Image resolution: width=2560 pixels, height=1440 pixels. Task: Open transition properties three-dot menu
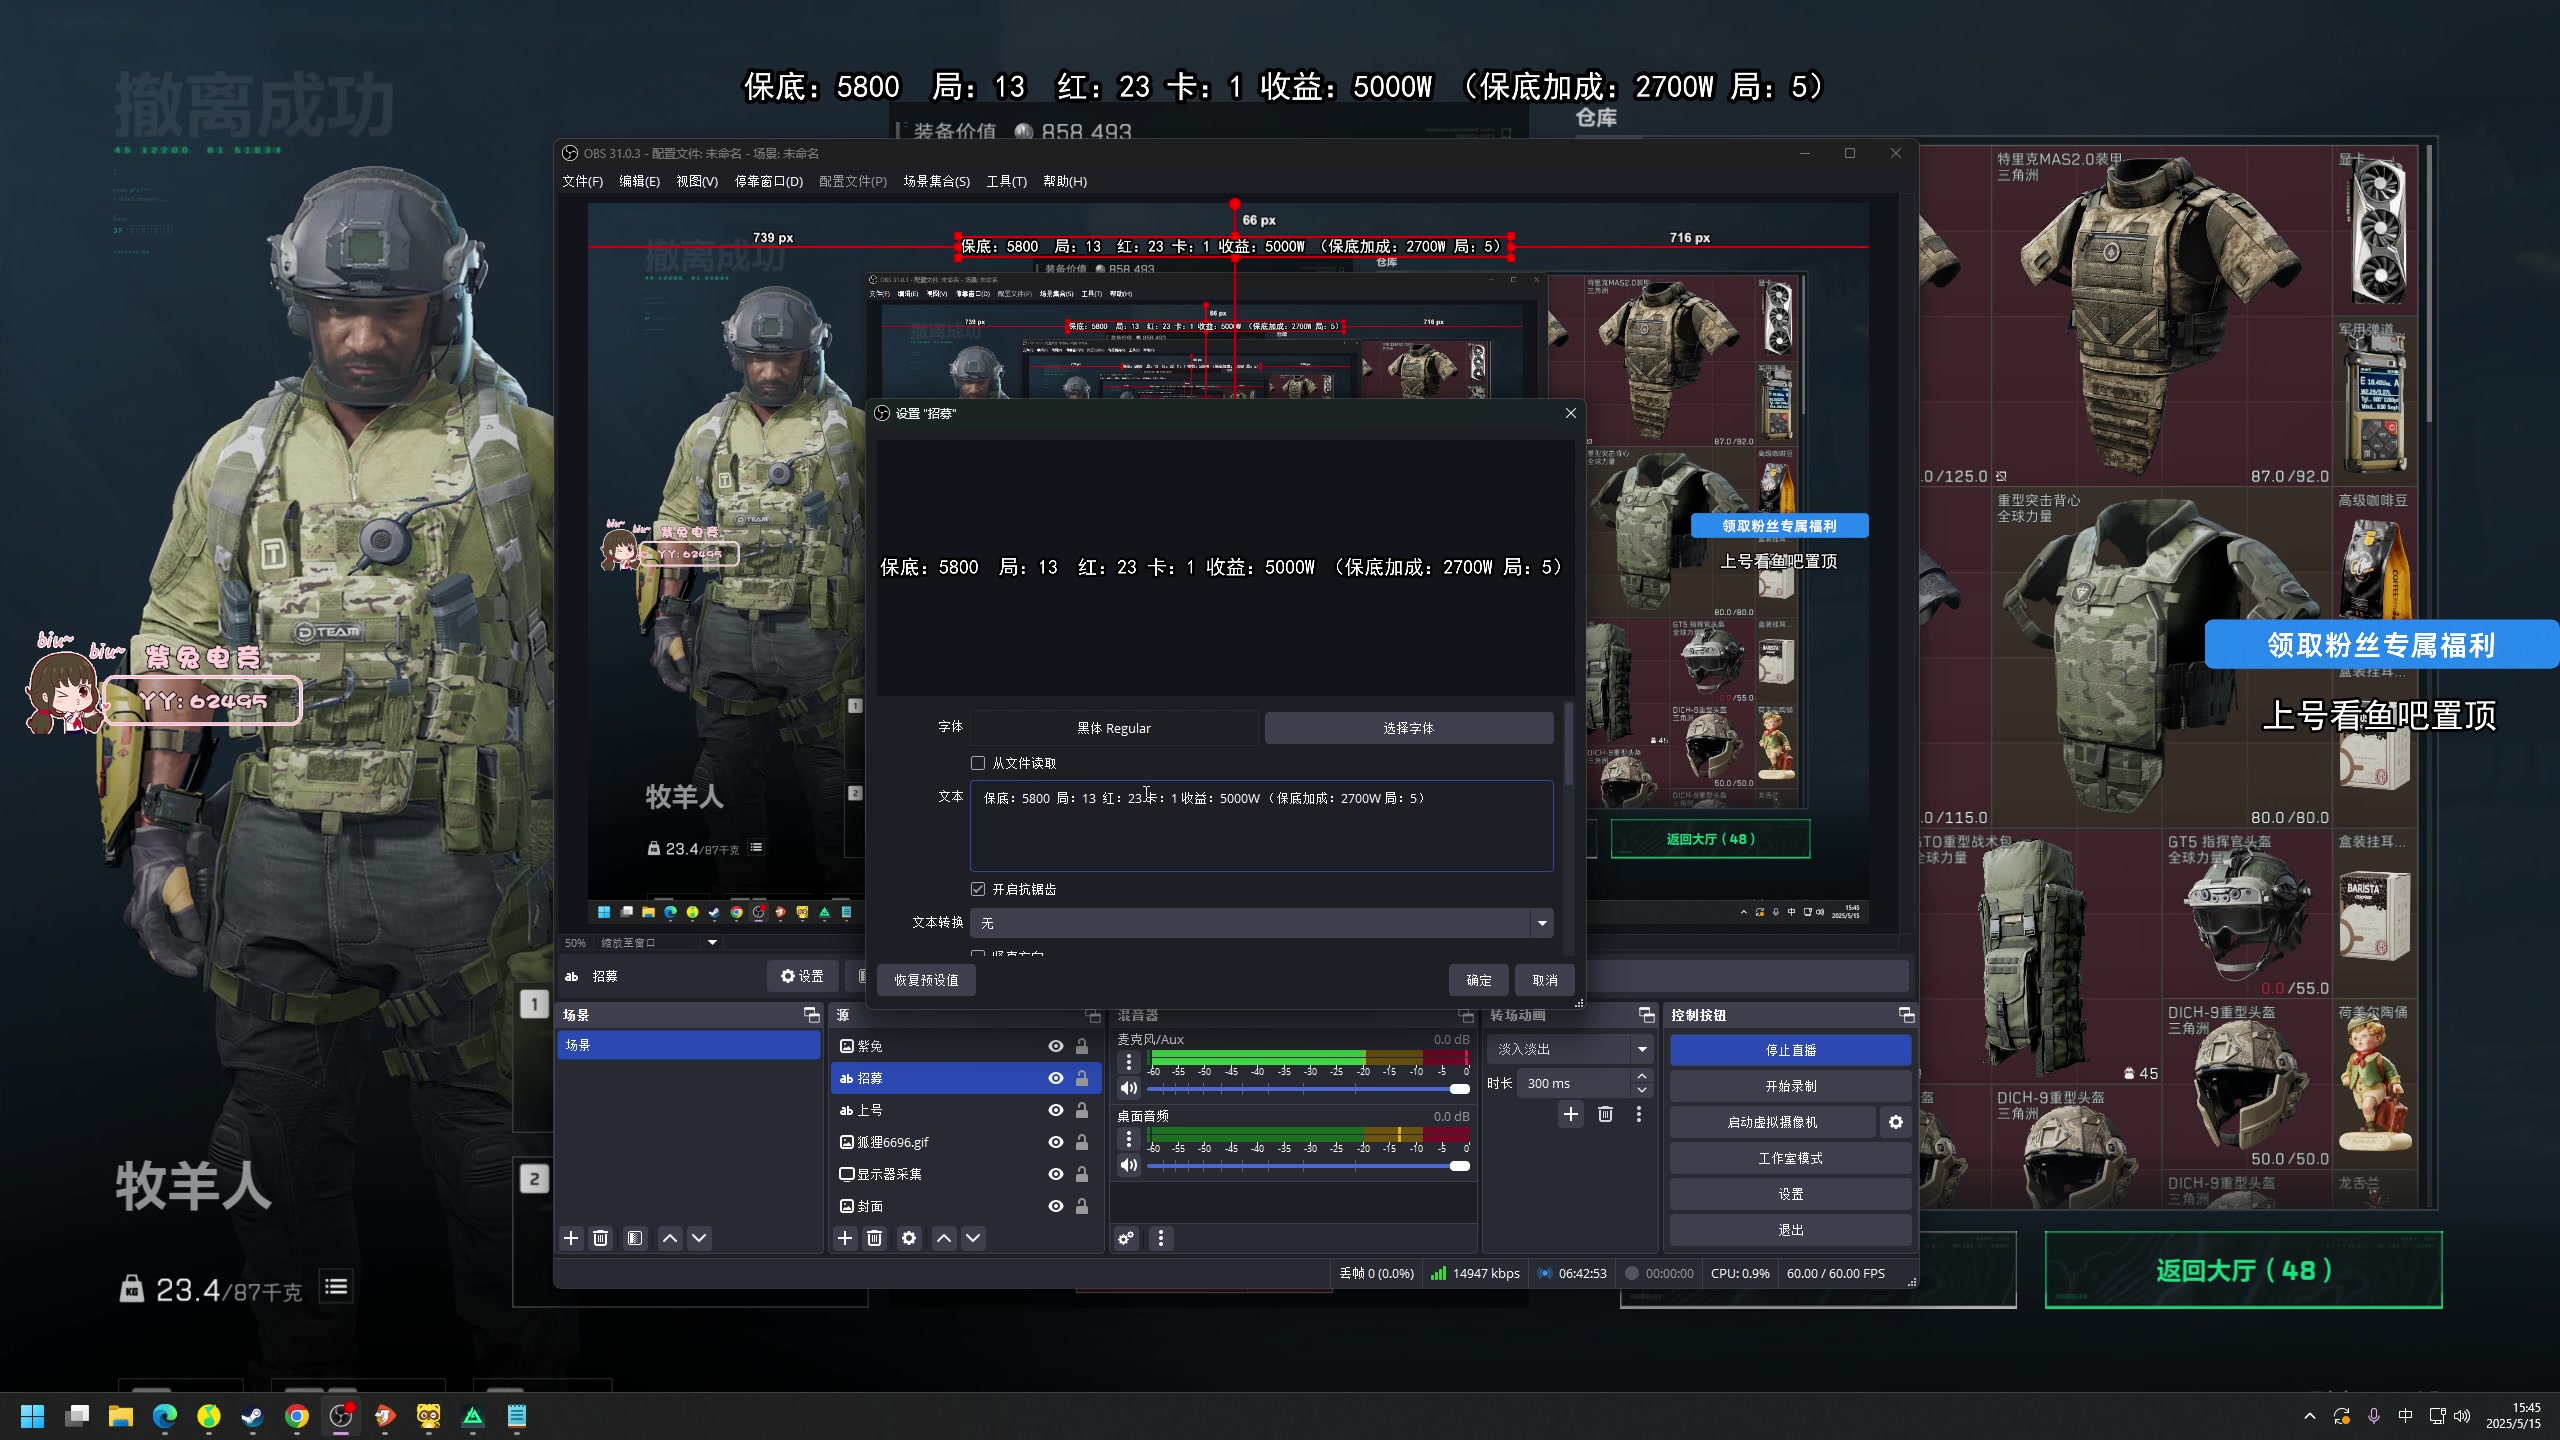(1638, 1114)
